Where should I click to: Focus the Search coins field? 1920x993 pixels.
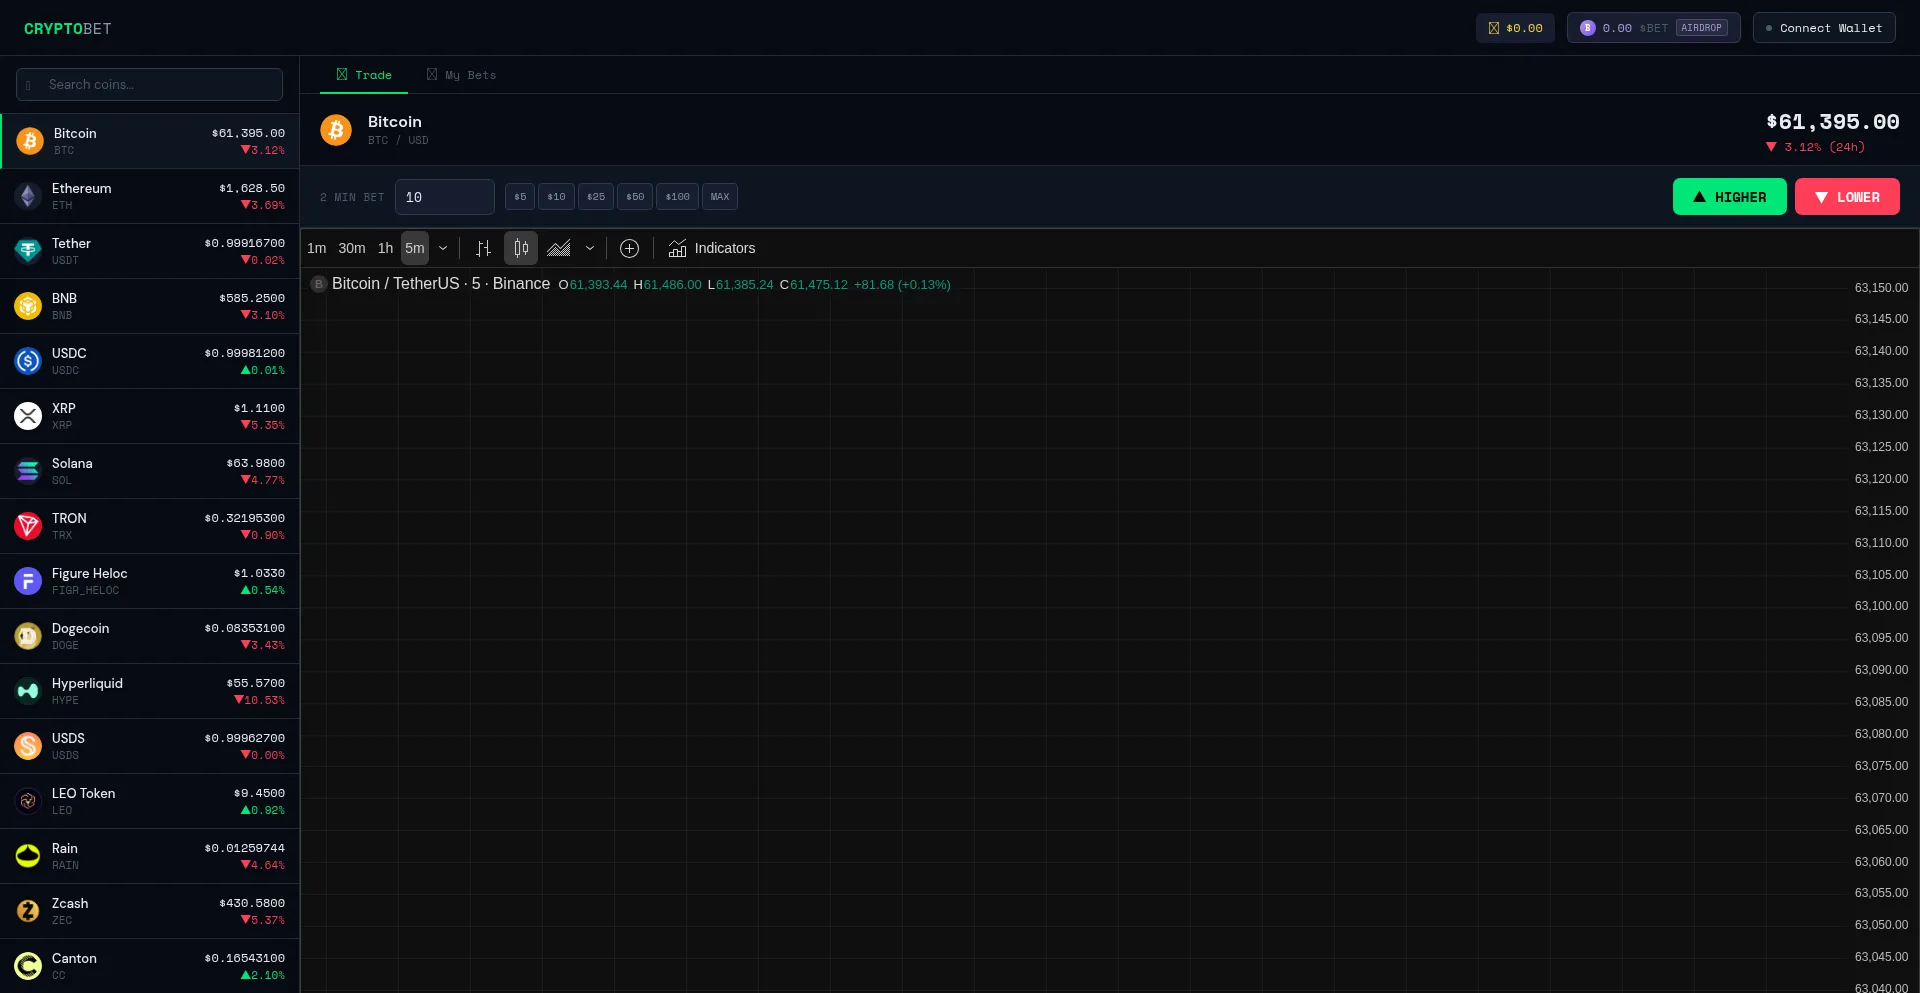pos(150,85)
